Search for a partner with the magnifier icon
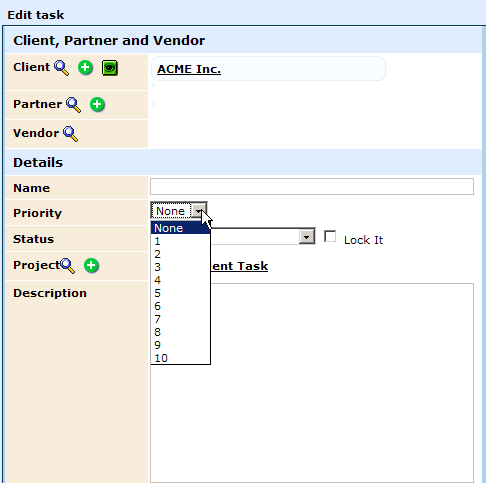 click(73, 105)
